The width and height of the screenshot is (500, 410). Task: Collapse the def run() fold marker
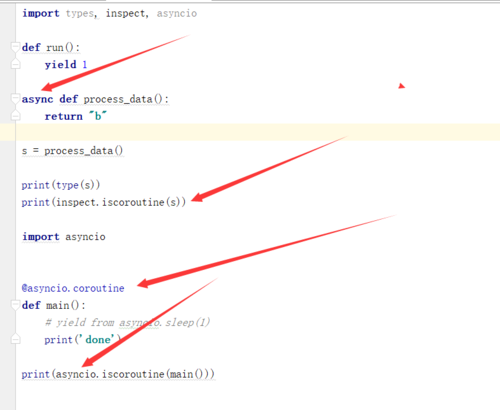[15, 47]
